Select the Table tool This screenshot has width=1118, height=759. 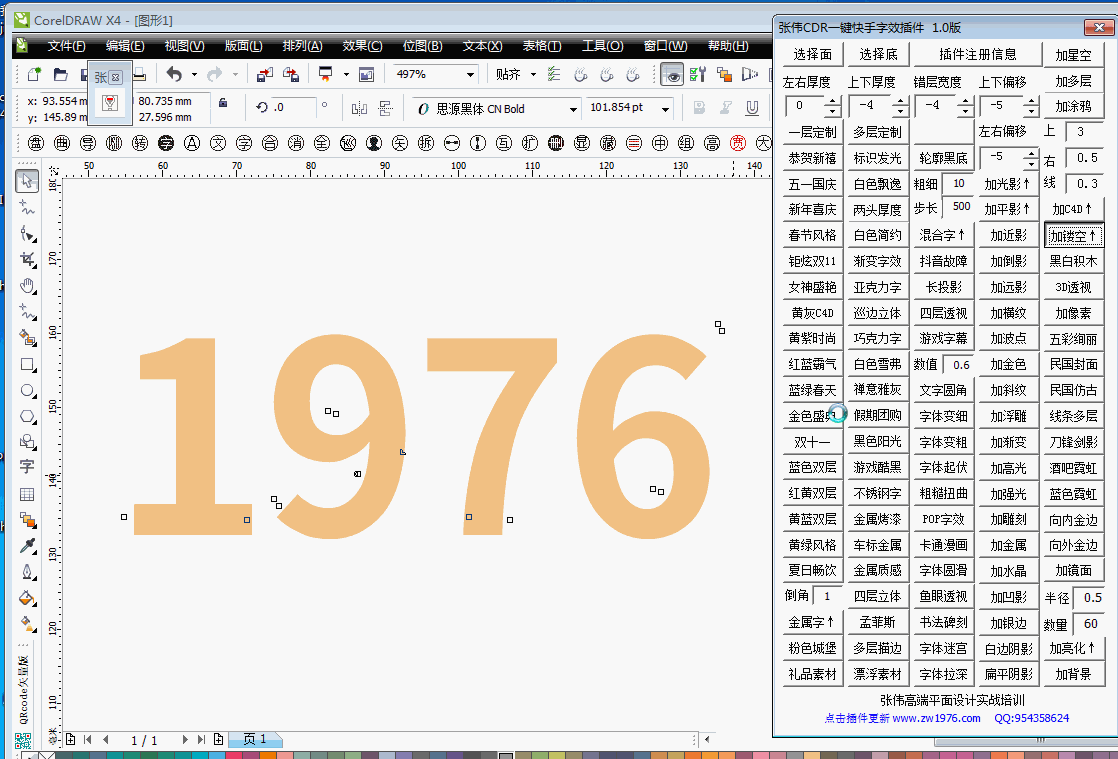(27, 494)
